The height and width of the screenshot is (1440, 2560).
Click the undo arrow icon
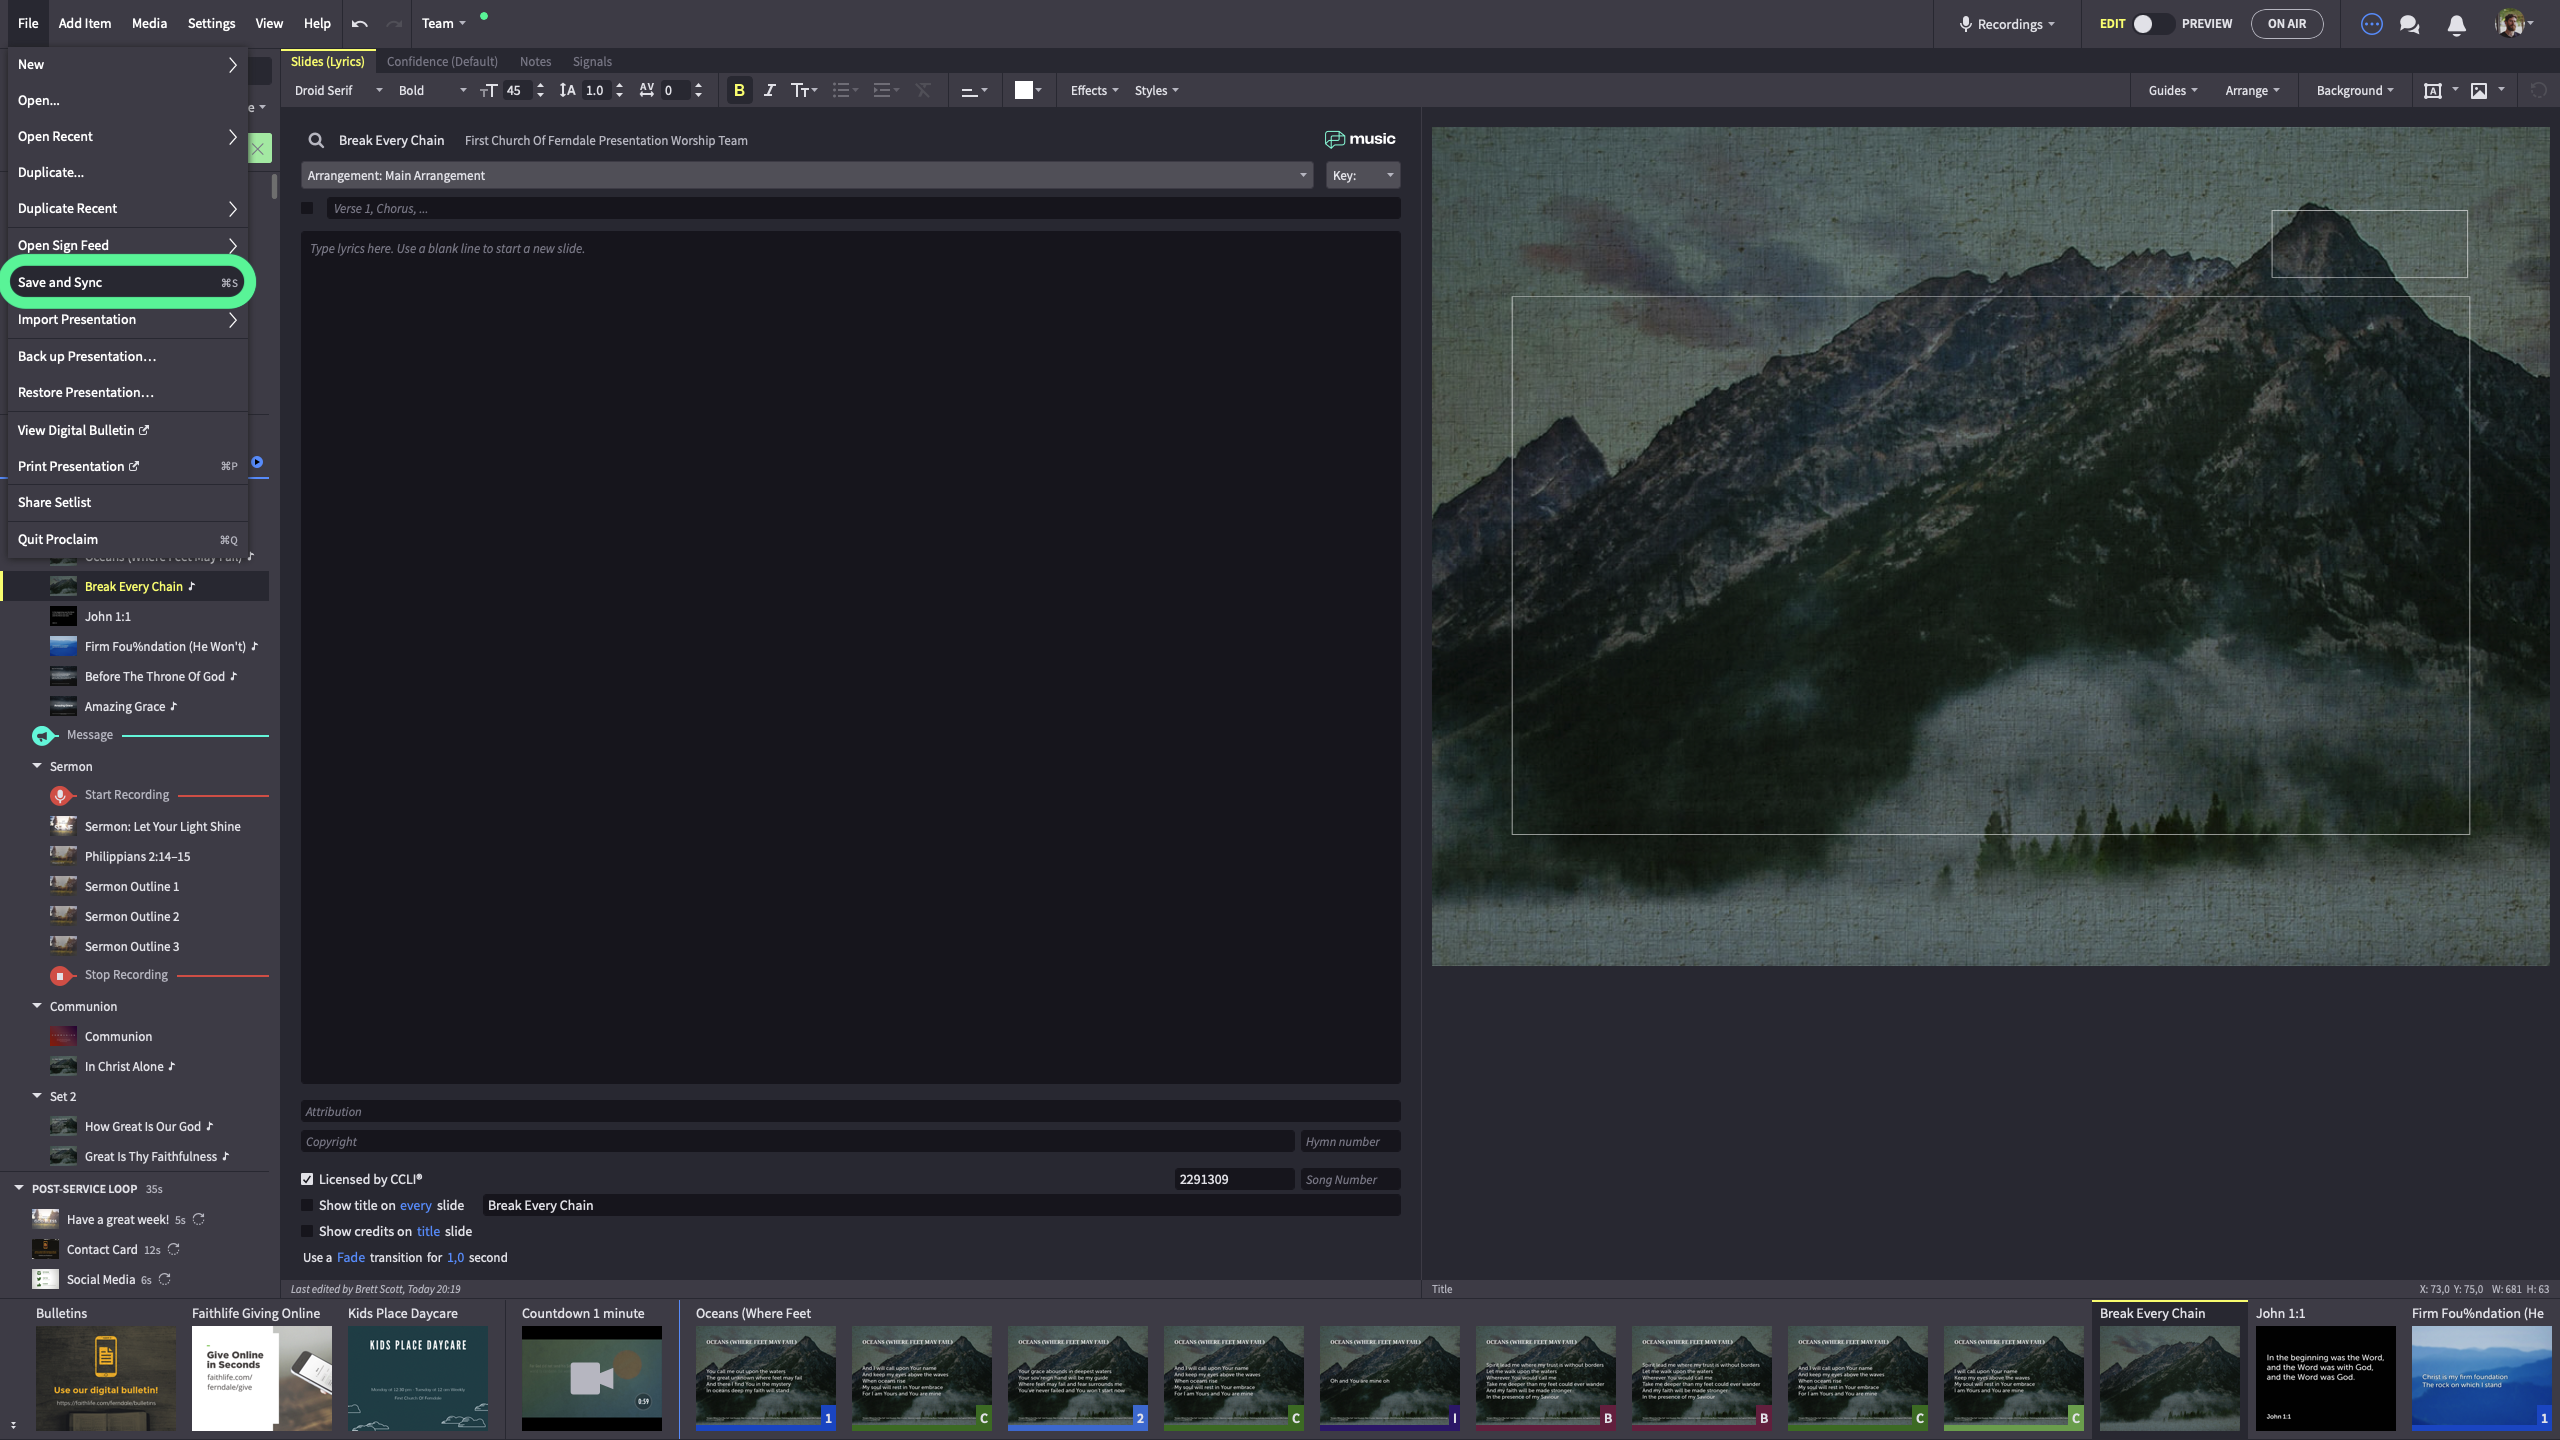(x=360, y=24)
